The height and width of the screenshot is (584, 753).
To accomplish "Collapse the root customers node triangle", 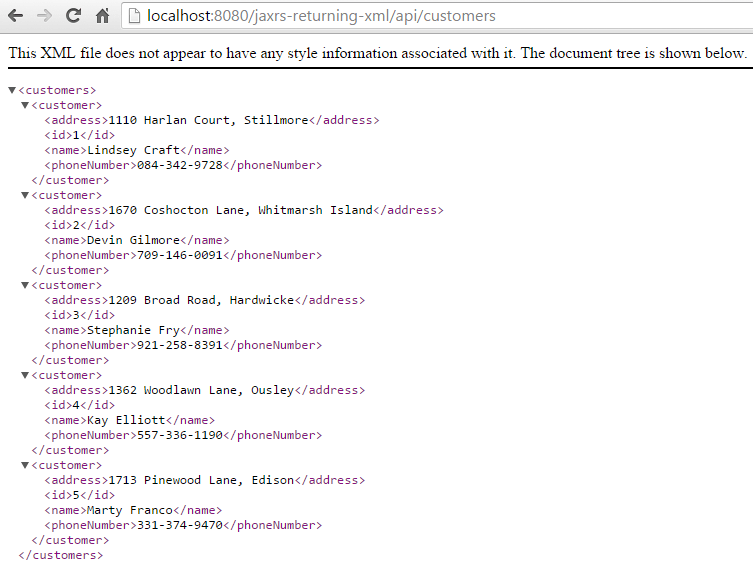I will 12,90.
